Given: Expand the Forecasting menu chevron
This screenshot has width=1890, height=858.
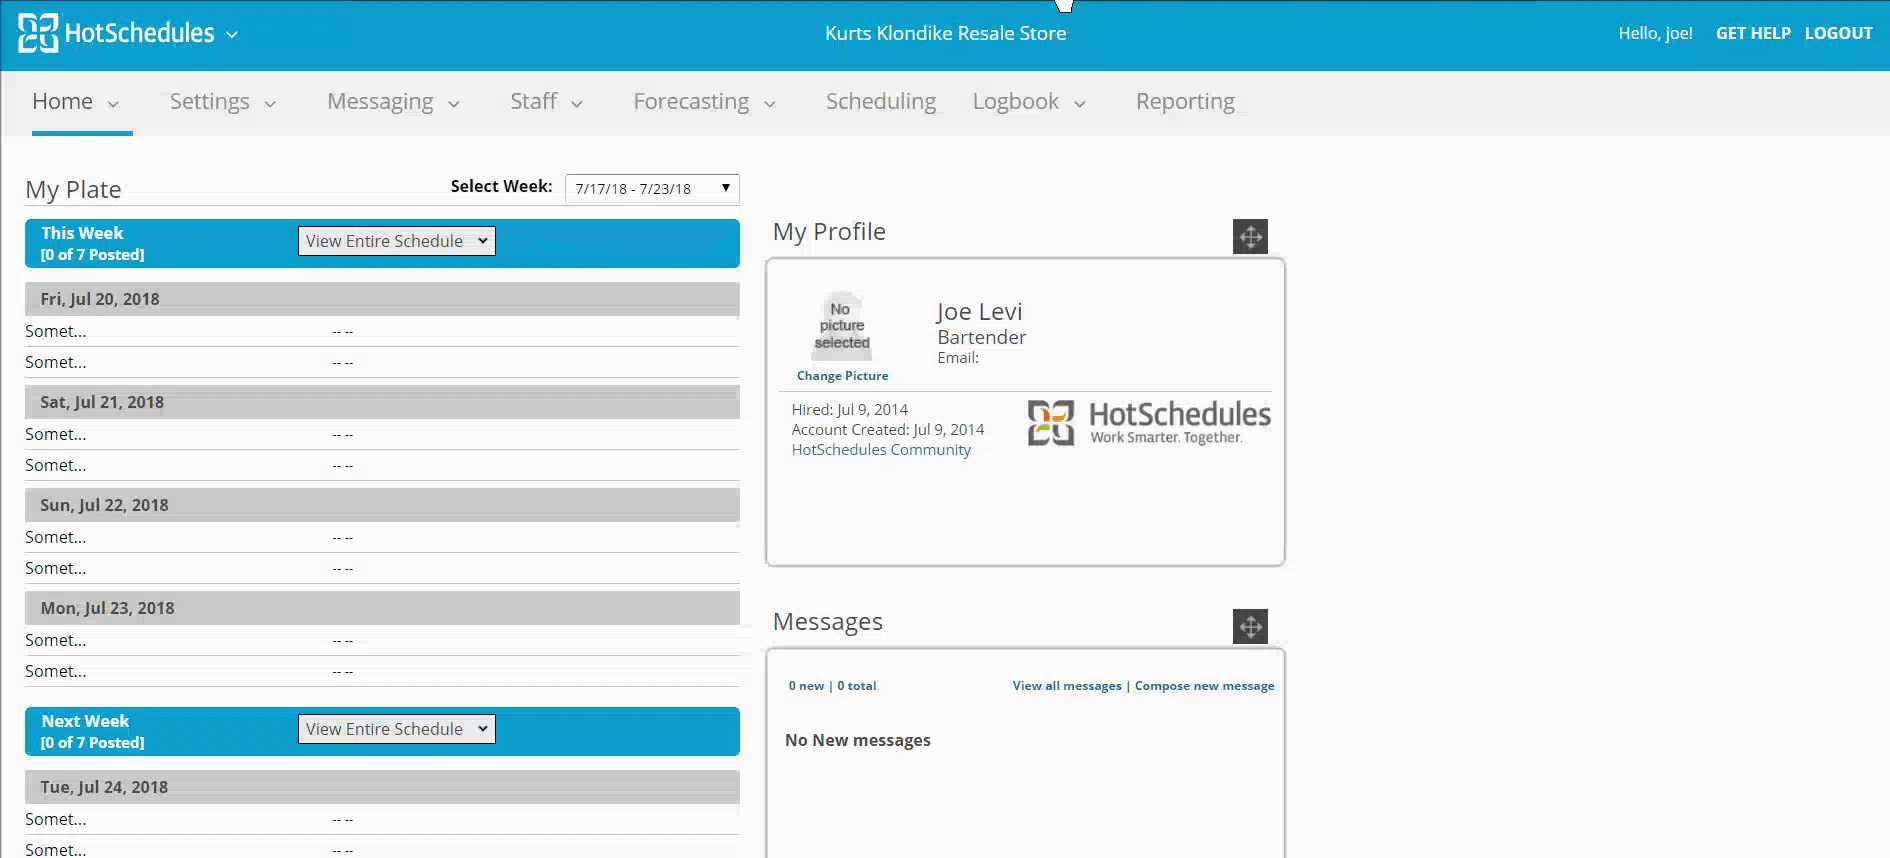Looking at the screenshot, I should point(770,104).
